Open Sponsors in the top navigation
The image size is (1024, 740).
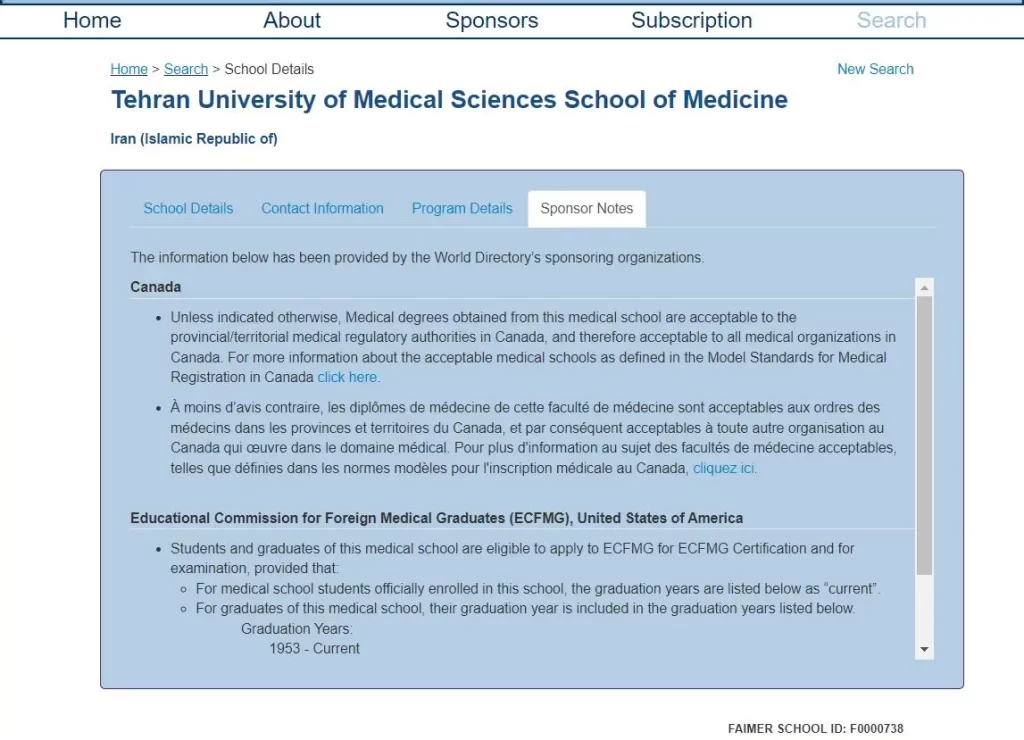pyautogui.click(x=491, y=20)
